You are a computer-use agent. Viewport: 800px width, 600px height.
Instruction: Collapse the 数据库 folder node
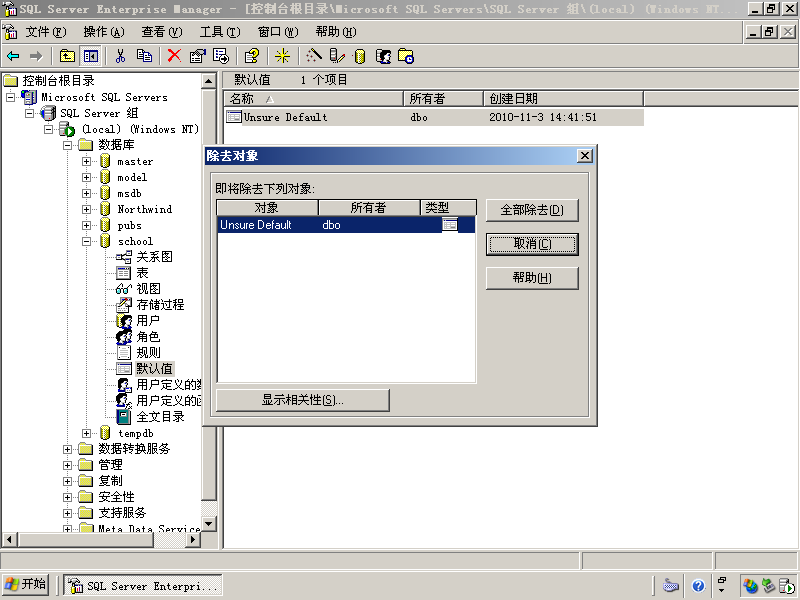point(67,145)
